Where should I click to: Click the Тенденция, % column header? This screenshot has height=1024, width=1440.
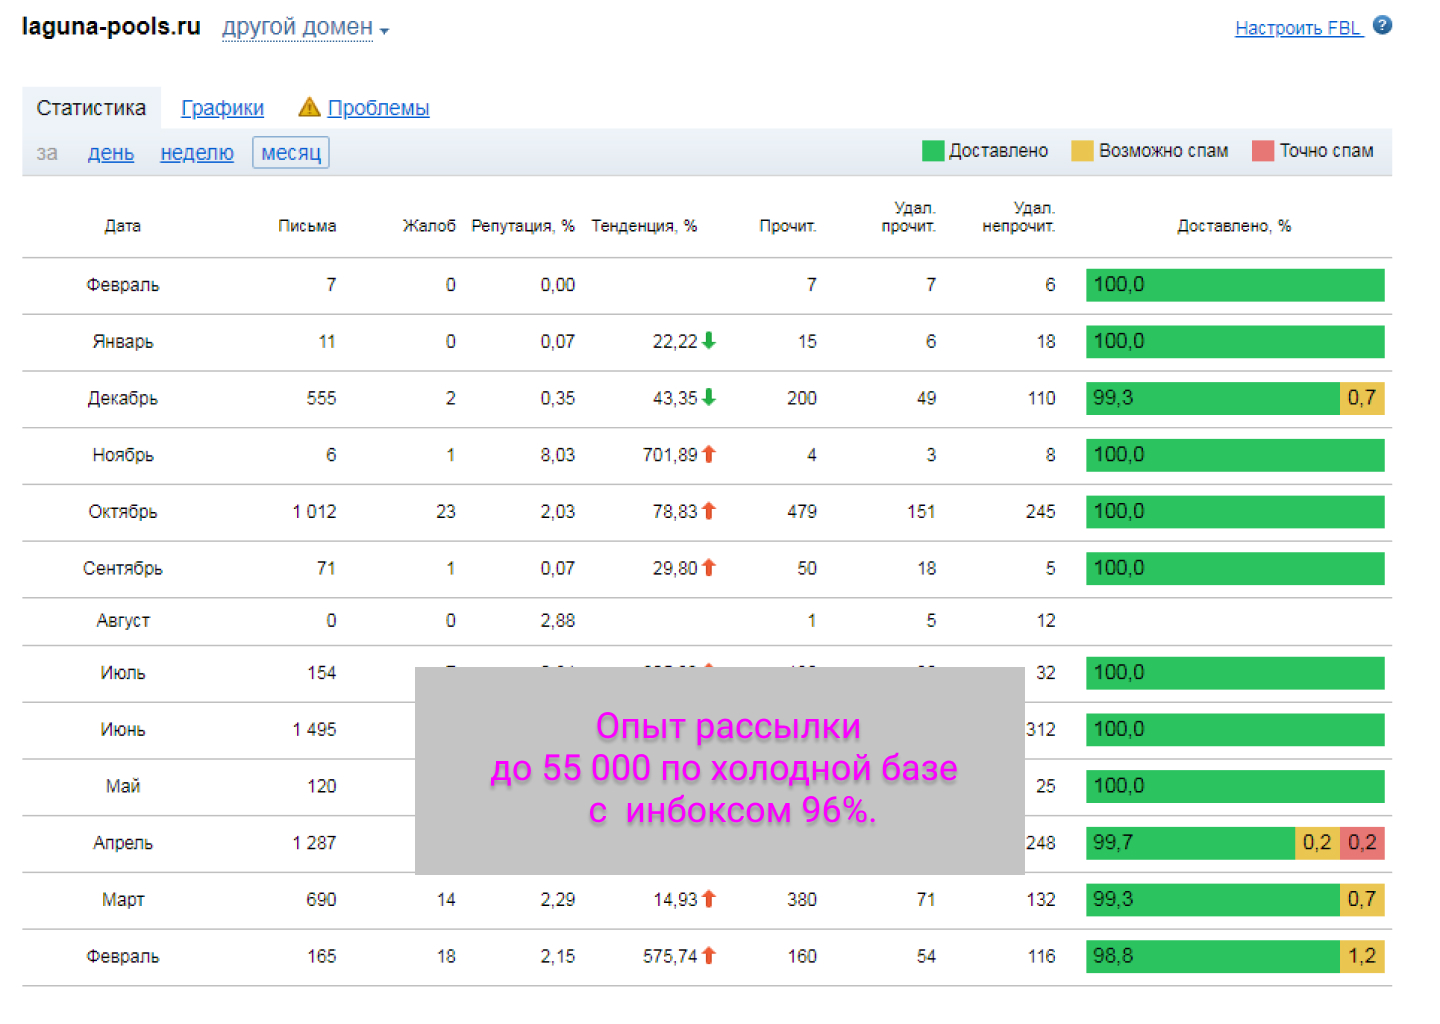[644, 226]
